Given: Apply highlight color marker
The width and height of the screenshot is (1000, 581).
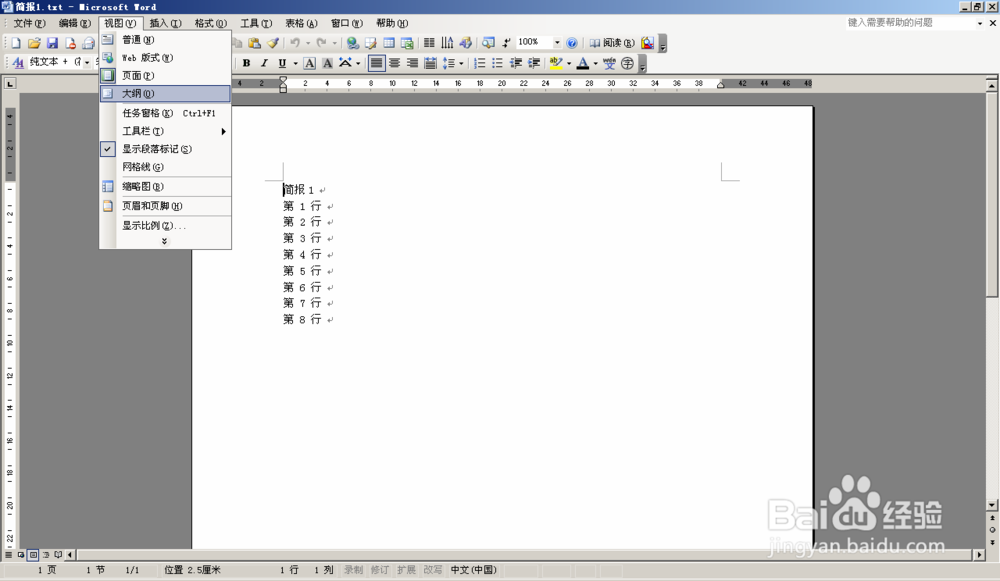Looking at the screenshot, I should click(555, 63).
